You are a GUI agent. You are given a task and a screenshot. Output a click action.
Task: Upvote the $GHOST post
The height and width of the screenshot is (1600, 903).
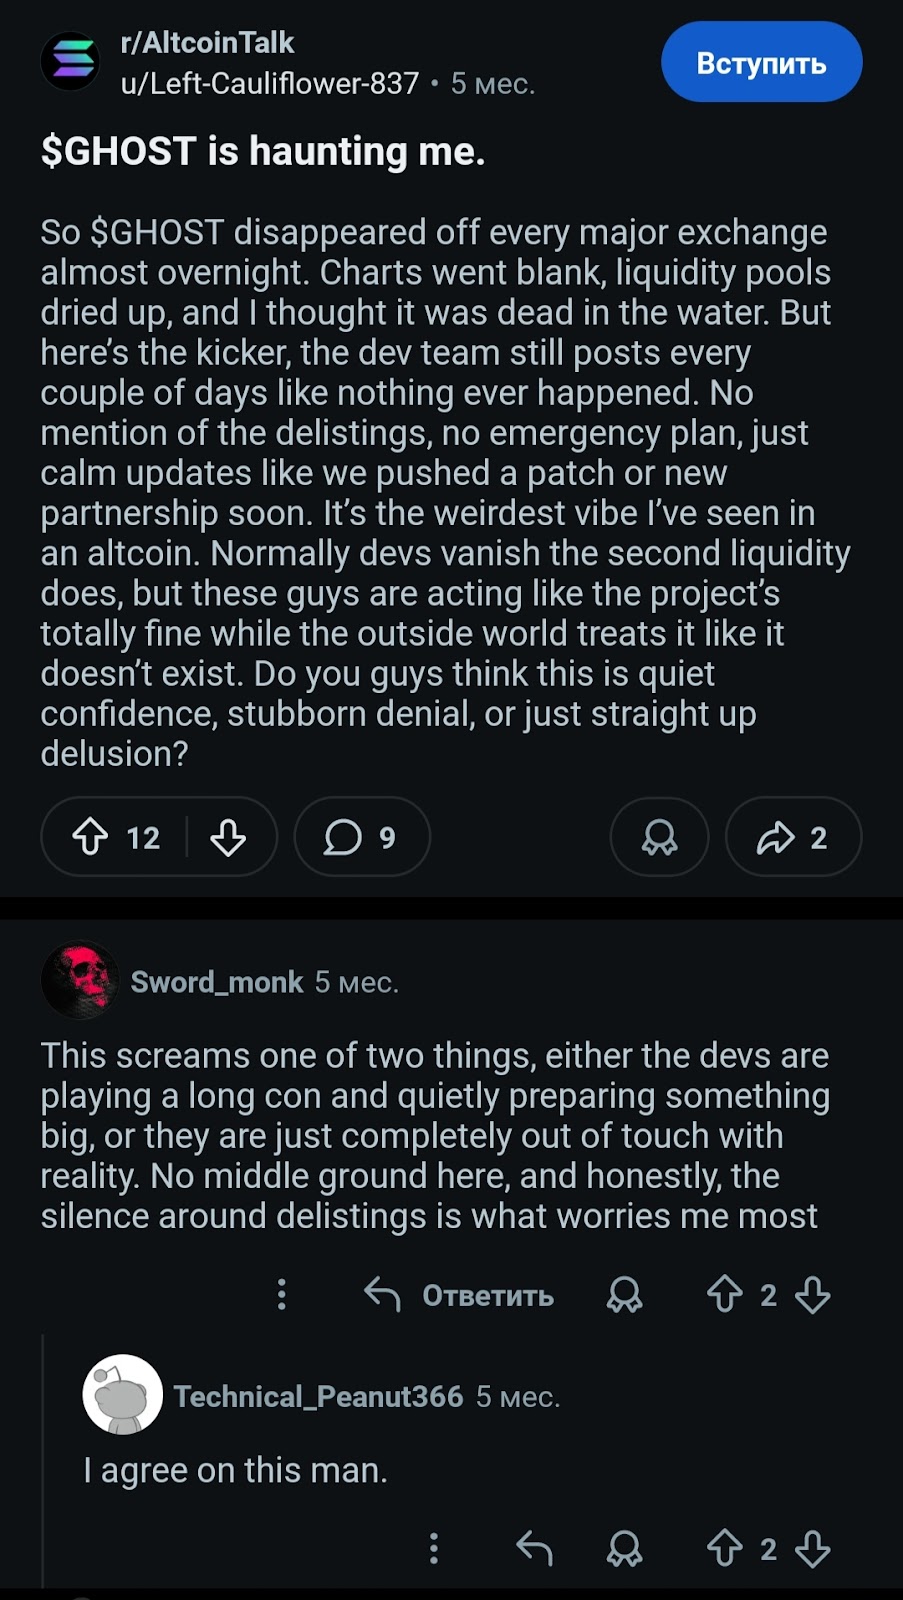(x=91, y=837)
